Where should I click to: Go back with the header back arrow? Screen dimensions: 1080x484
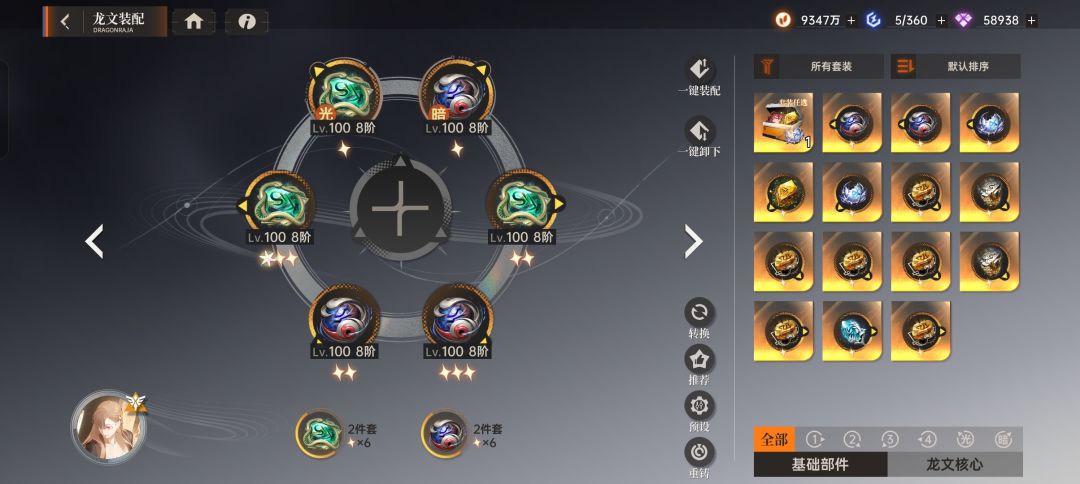65,21
